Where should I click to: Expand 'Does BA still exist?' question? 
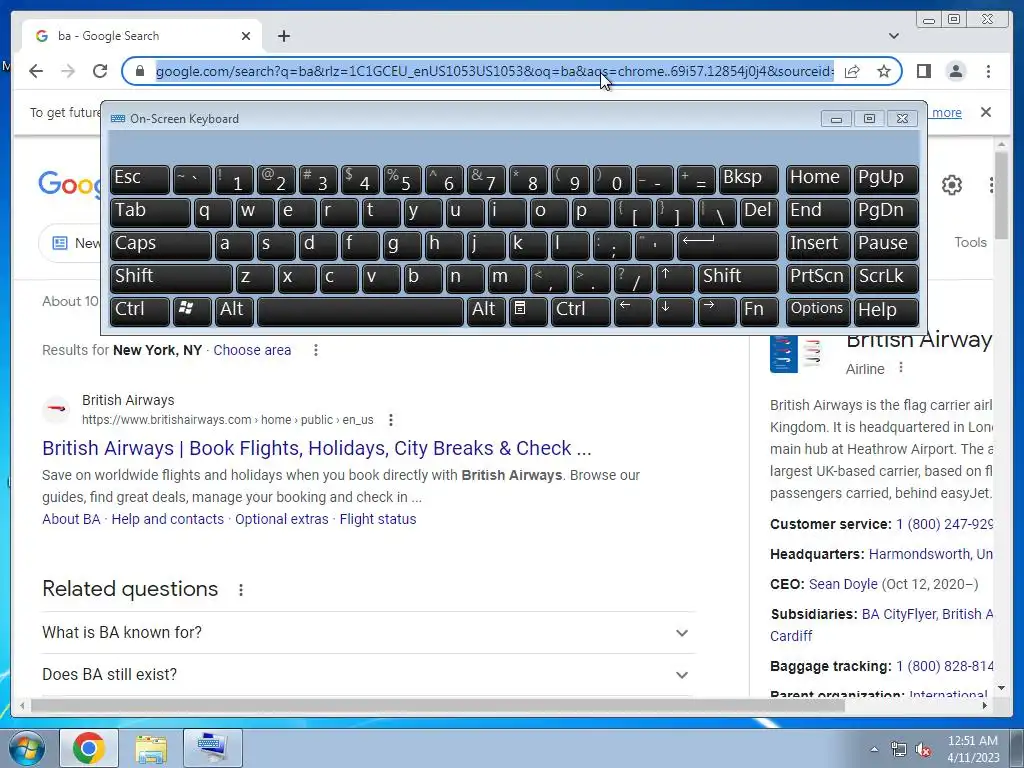click(x=368, y=675)
